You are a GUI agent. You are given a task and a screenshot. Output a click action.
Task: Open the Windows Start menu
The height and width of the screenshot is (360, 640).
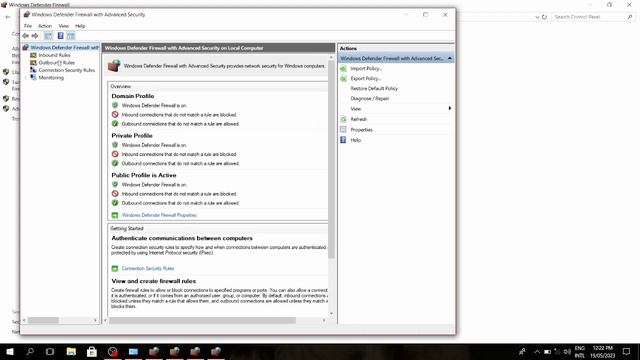coord(9,351)
